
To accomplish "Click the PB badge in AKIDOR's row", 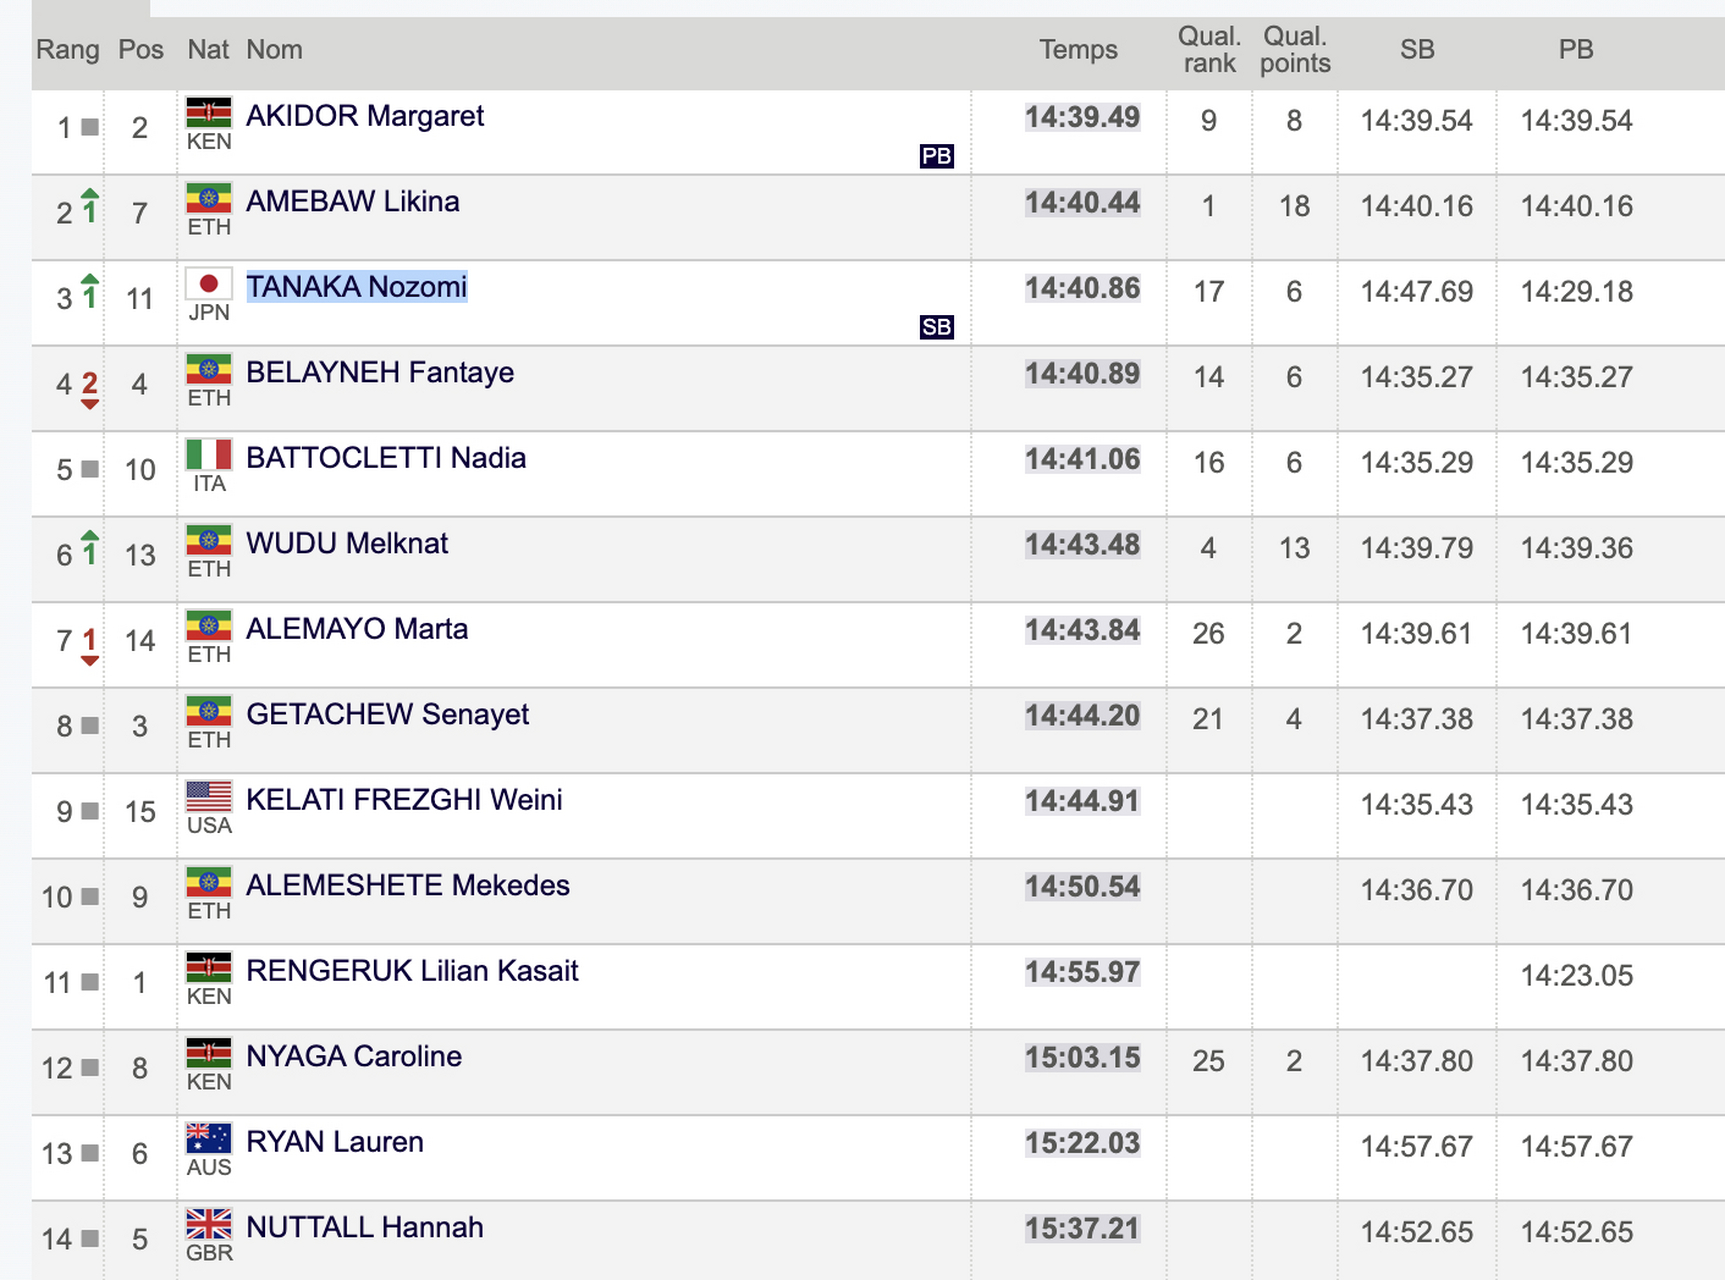I will pos(937,156).
